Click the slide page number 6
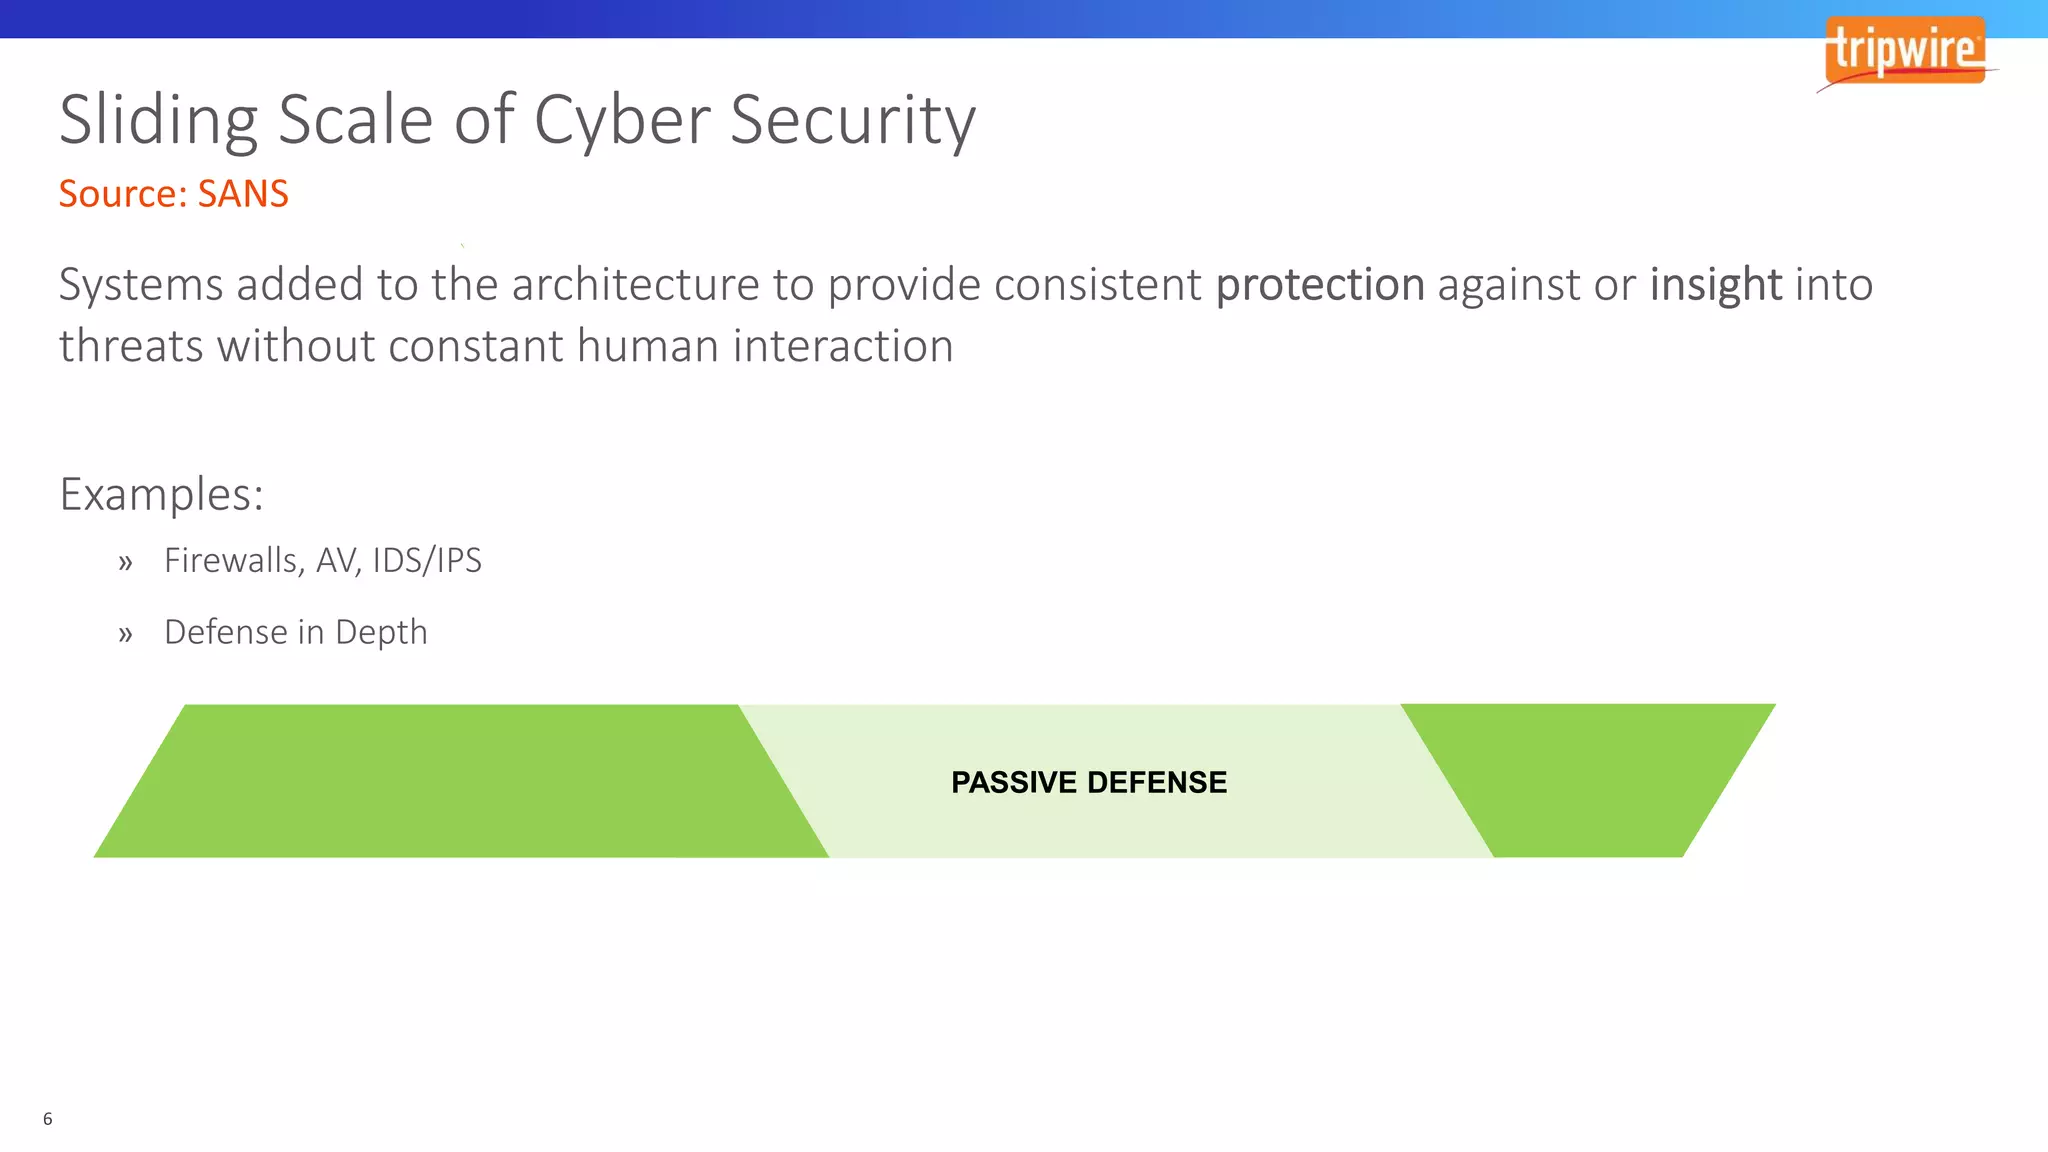This screenshot has width=2048, height=1152. tap(47, 1119)
